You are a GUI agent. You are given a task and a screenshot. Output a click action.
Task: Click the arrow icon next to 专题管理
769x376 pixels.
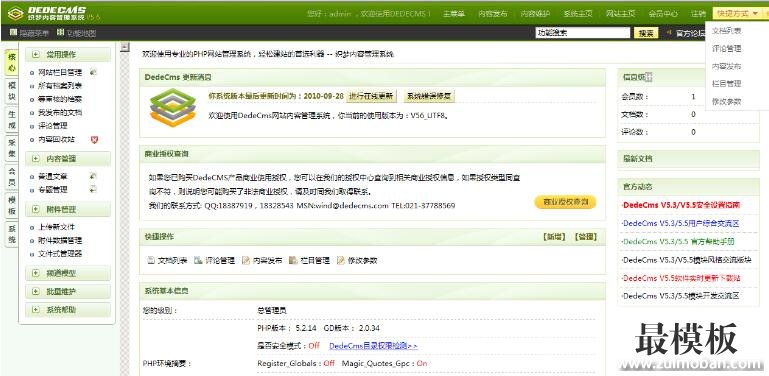pyautogui.click(x=93, y=189)
